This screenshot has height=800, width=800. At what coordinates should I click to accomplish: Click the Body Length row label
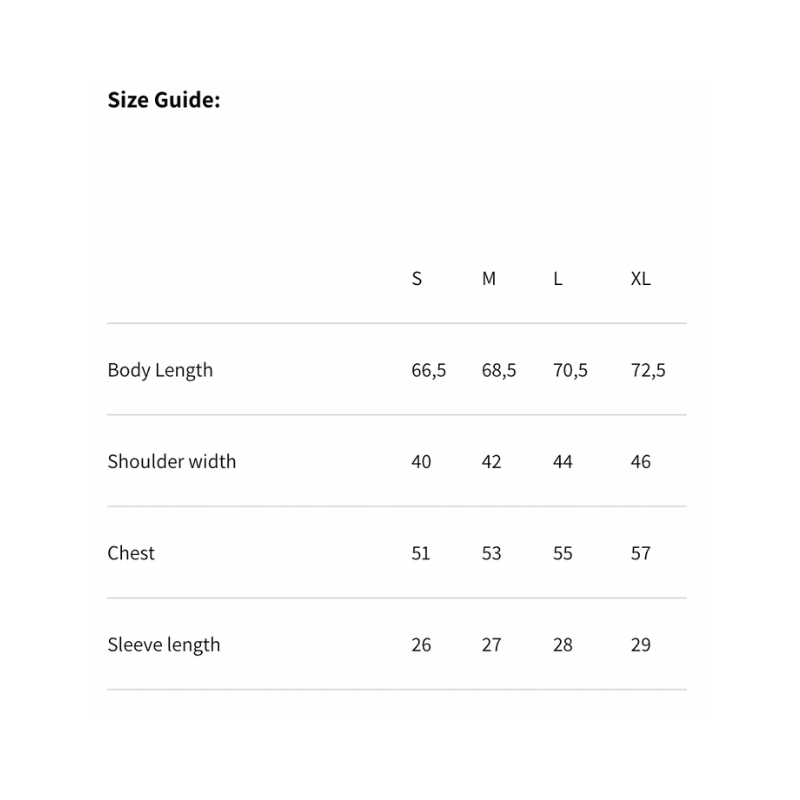coord(160,370)
